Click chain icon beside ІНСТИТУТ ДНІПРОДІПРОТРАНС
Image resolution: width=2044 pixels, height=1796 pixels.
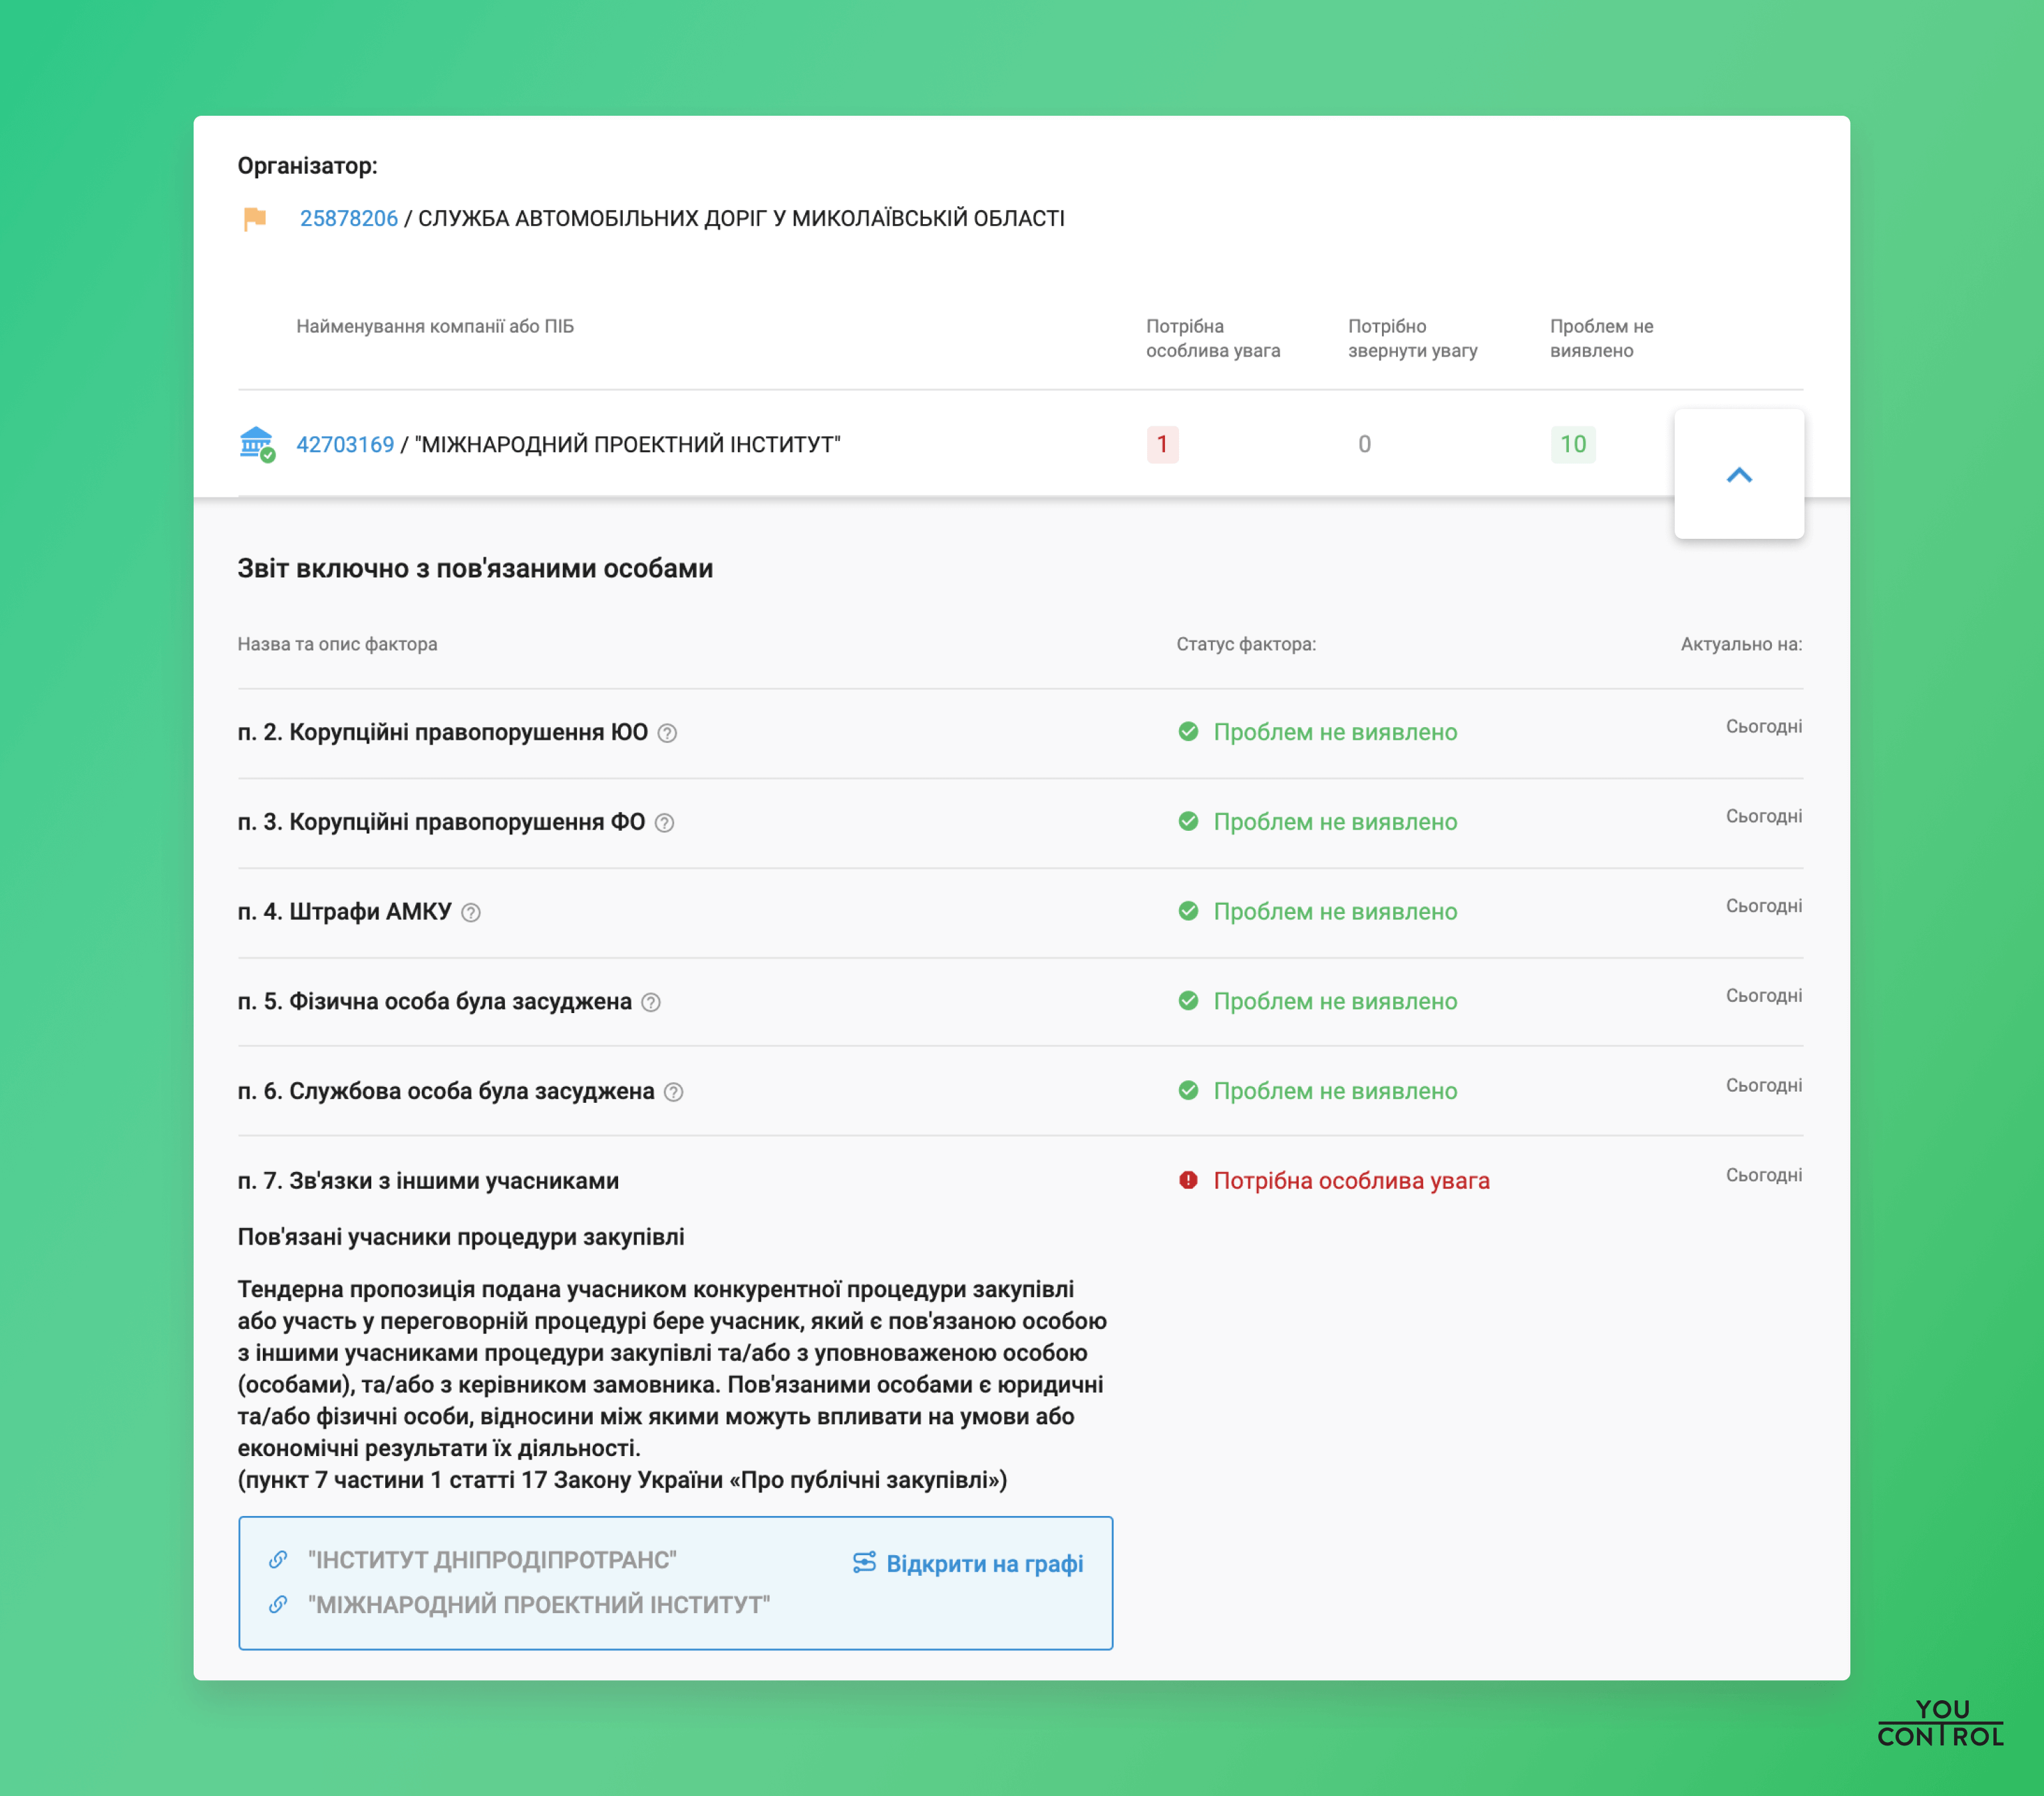(278, 1559)
